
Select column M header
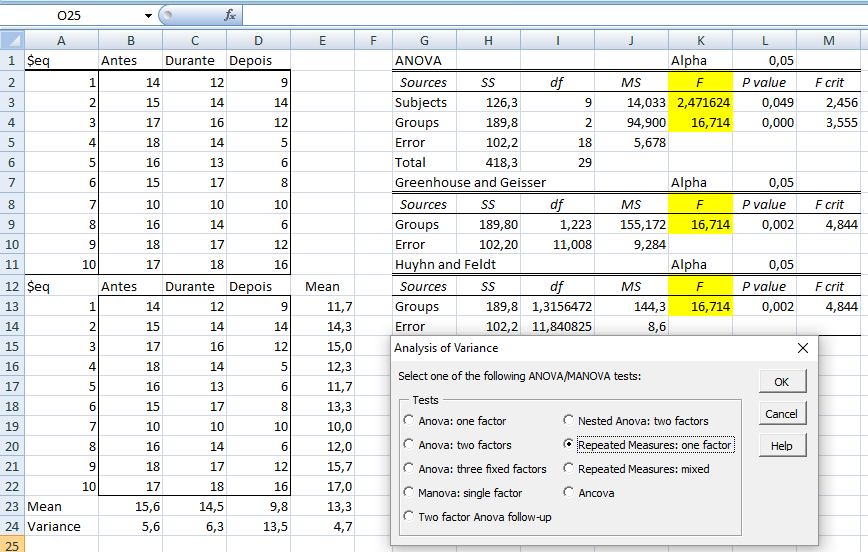(x=829, y=40)
